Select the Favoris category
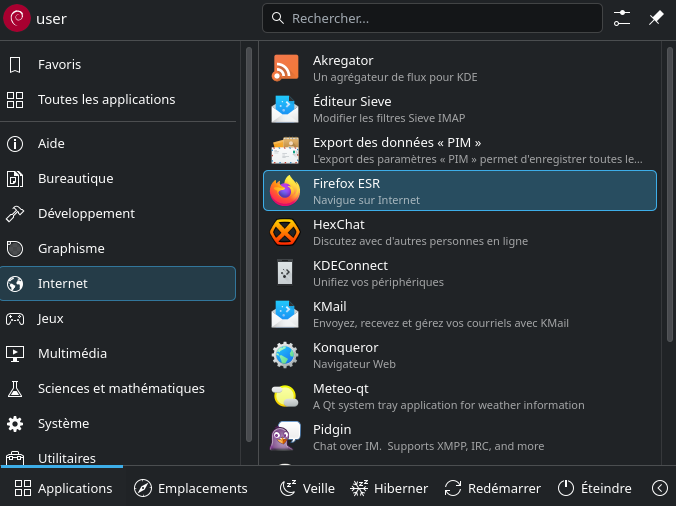Image resolution: width=676 pixels, height=506 pixels. [118, 65]
